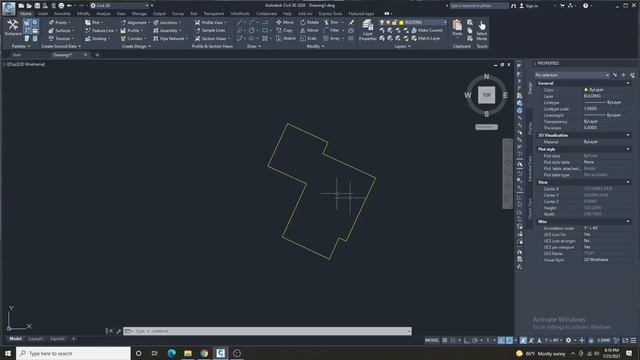Open the notification center icon
The width and height of the screenshot is (640, 360).
tap(629, 353)
